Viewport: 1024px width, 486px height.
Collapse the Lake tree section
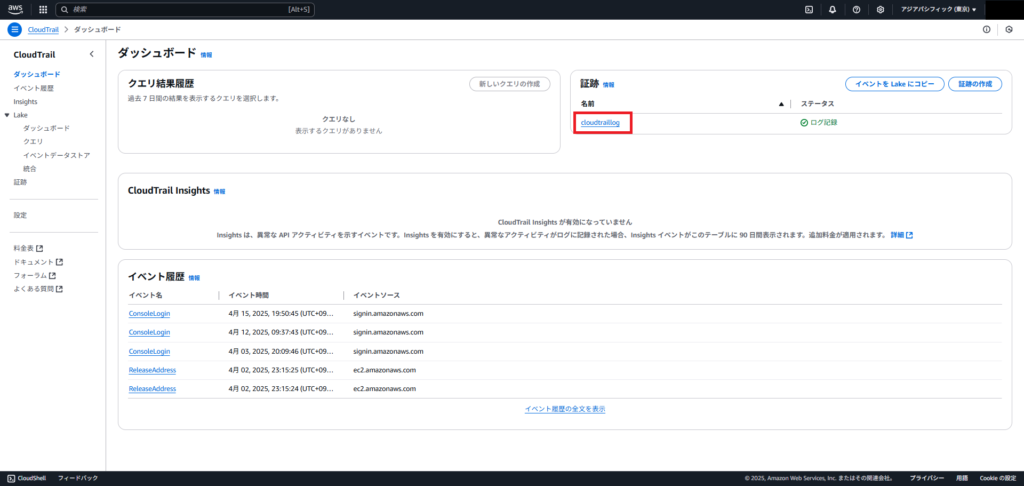point(7,115)
